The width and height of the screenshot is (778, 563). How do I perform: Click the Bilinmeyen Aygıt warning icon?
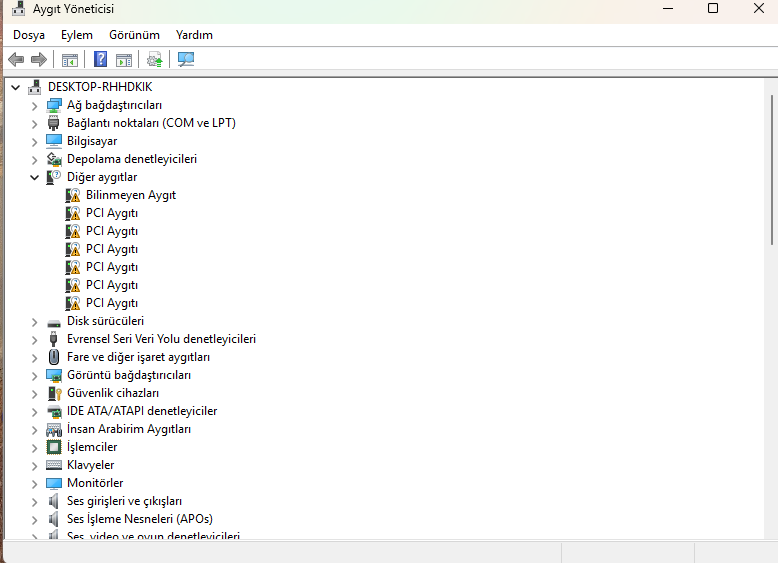click(x=72, y=195)
